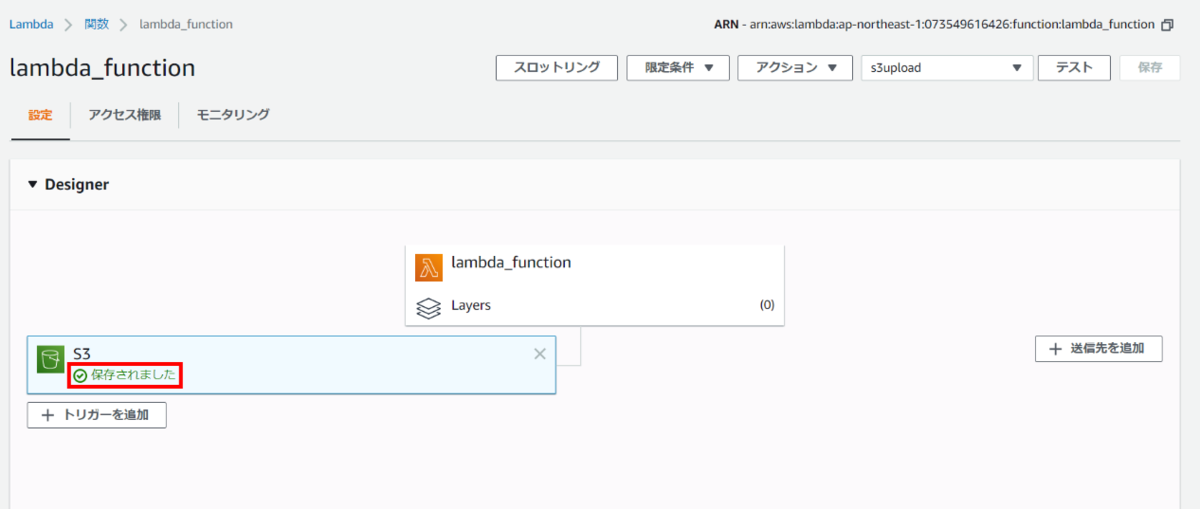Click the テスト button
This screenshot has width=1200, height=509.
tap(1075, 68)
